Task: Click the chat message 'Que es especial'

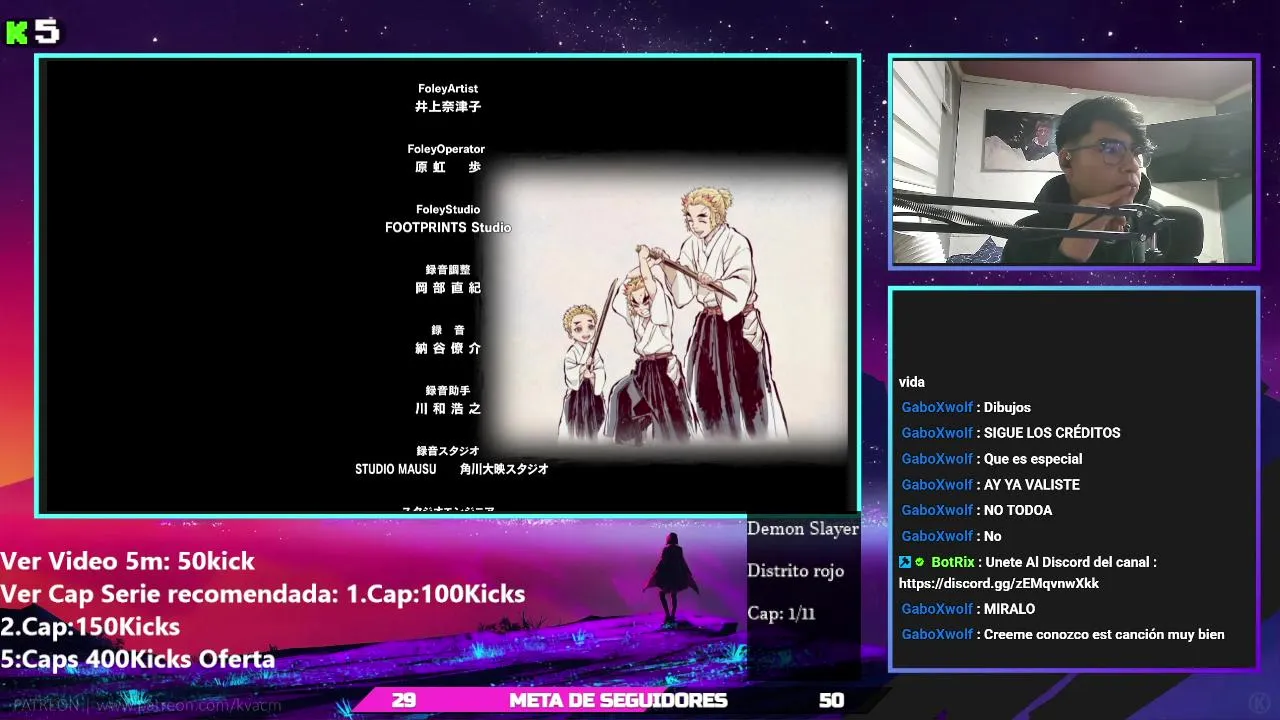Action: coord(1033,459)
